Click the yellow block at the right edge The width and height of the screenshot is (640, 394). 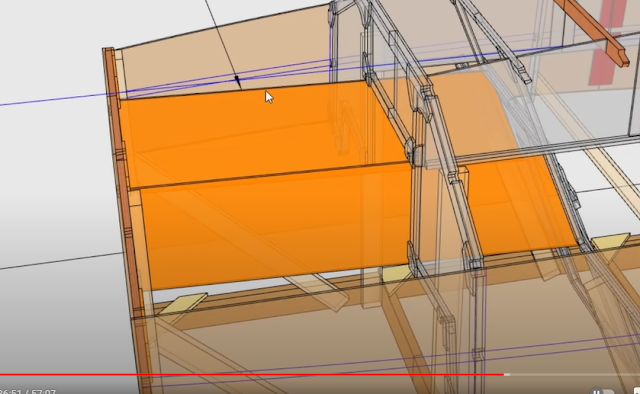click(611, 241)
